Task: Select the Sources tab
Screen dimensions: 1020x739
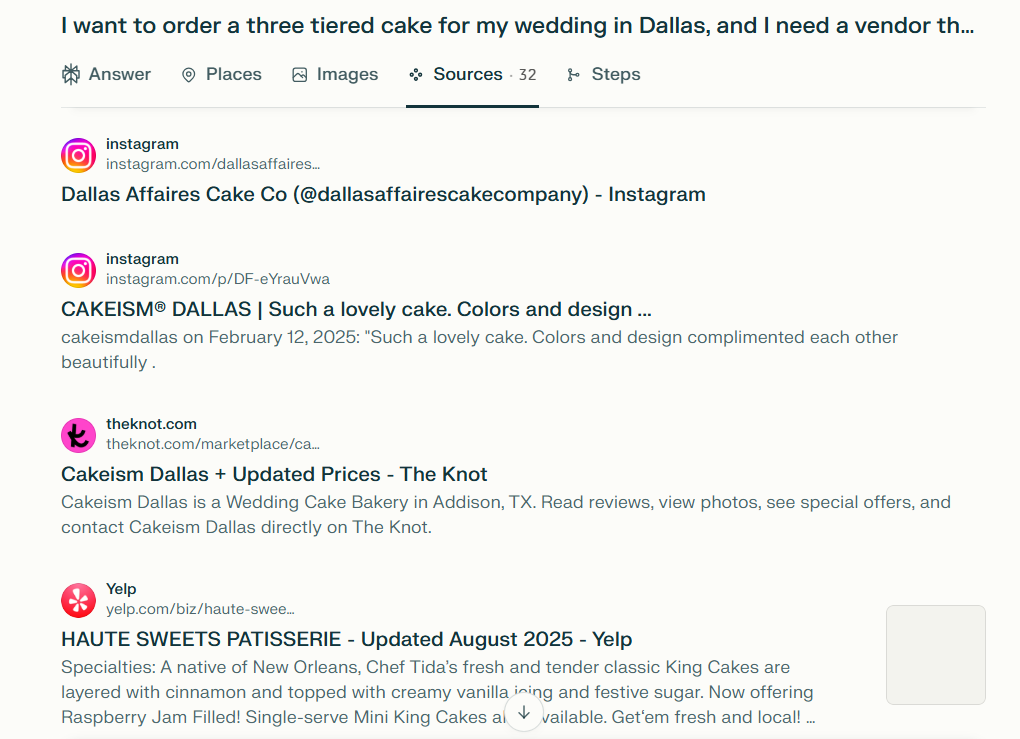Action: point(472,75)
